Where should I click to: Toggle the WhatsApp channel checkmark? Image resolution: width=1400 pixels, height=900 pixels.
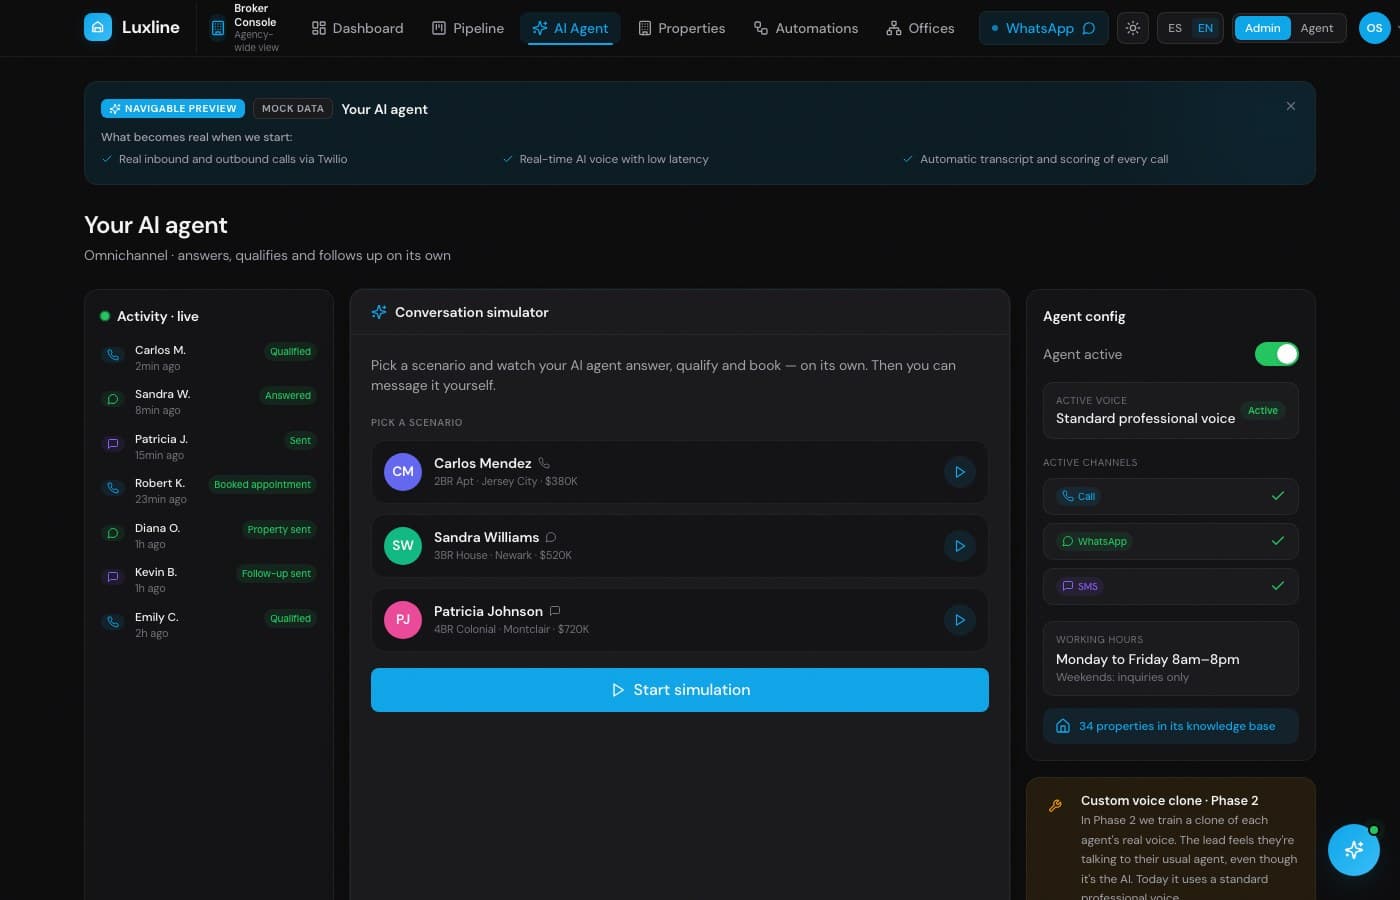(x=1277, y=541)
